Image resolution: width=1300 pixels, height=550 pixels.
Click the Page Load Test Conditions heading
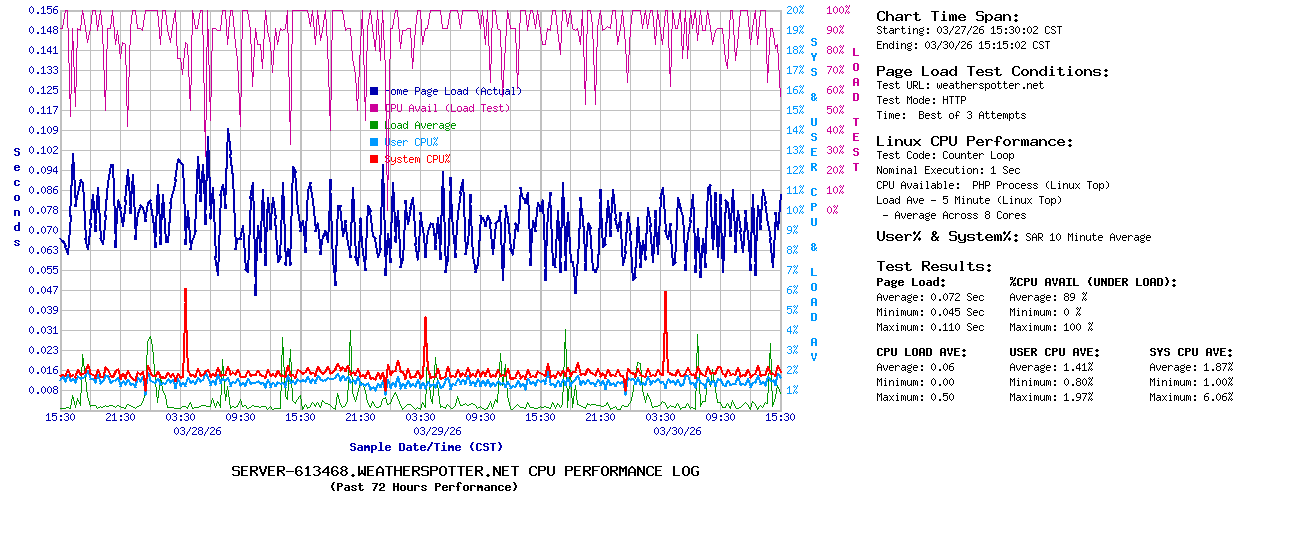click(992, 71)
